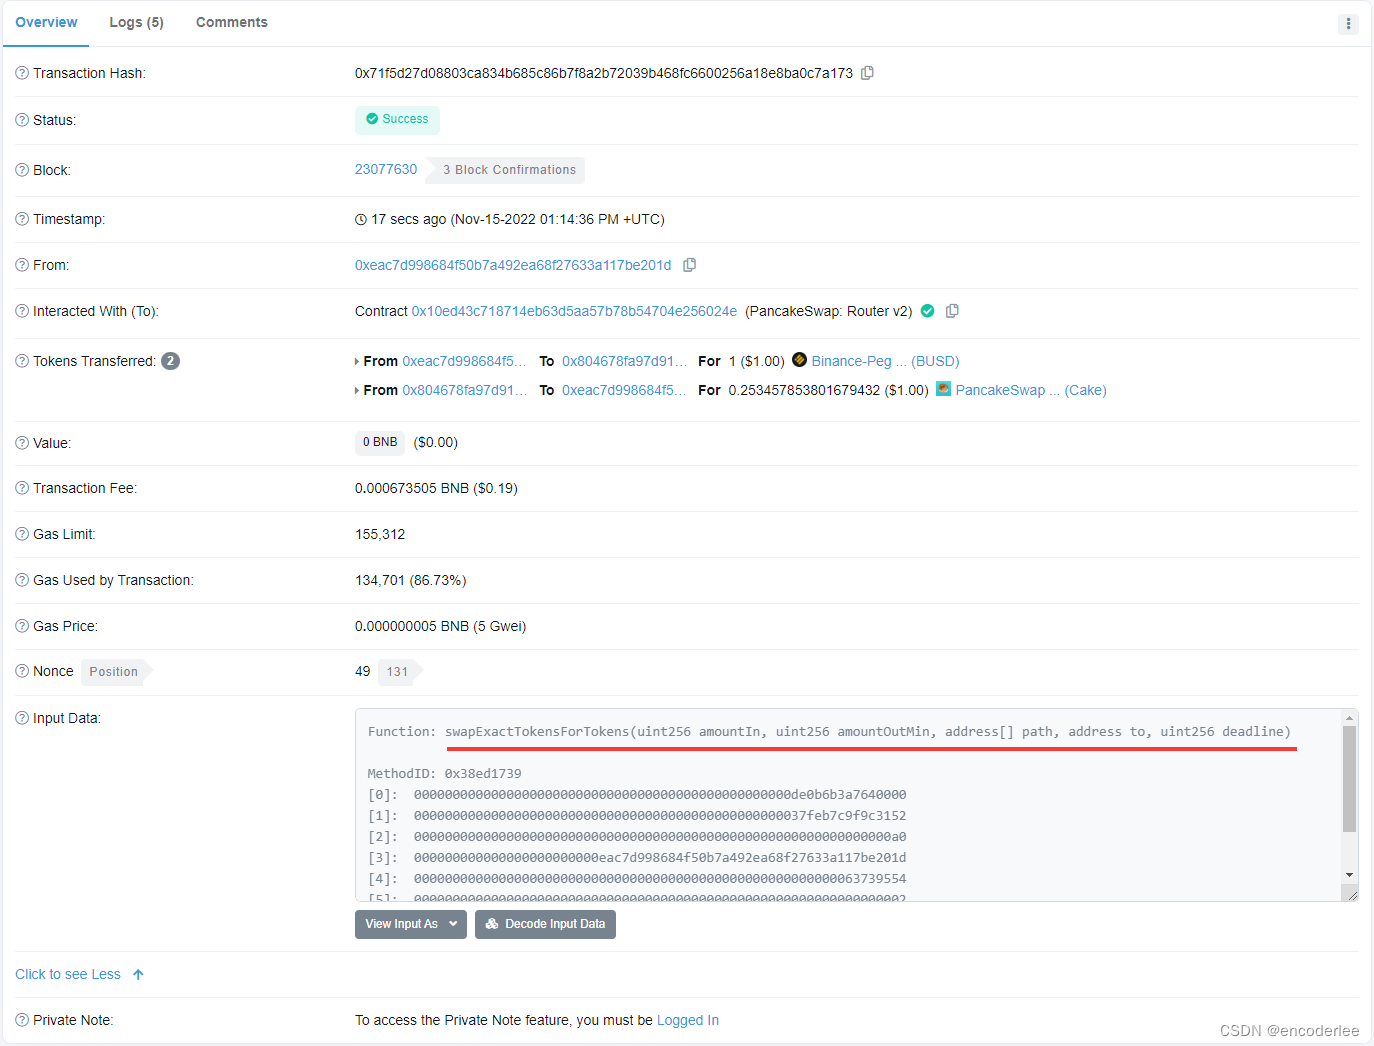Click the input data scrollbar up arrow
The width and height of the screenshot is (1374, 1046).
(x=1349, y=718)
